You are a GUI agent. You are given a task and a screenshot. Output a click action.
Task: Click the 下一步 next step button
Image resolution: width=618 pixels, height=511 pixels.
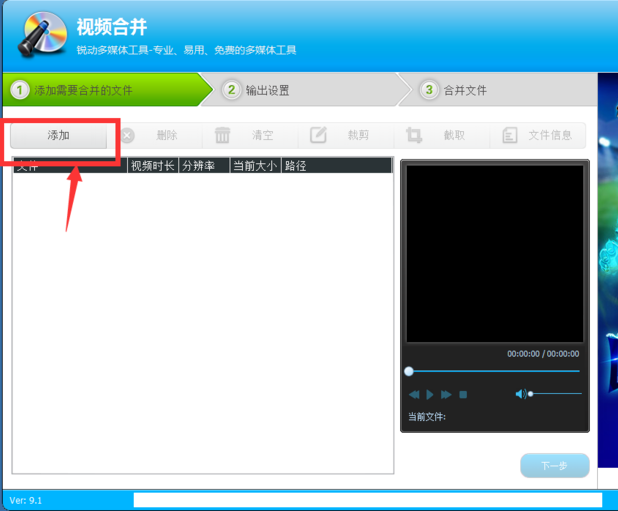(555, 465)
